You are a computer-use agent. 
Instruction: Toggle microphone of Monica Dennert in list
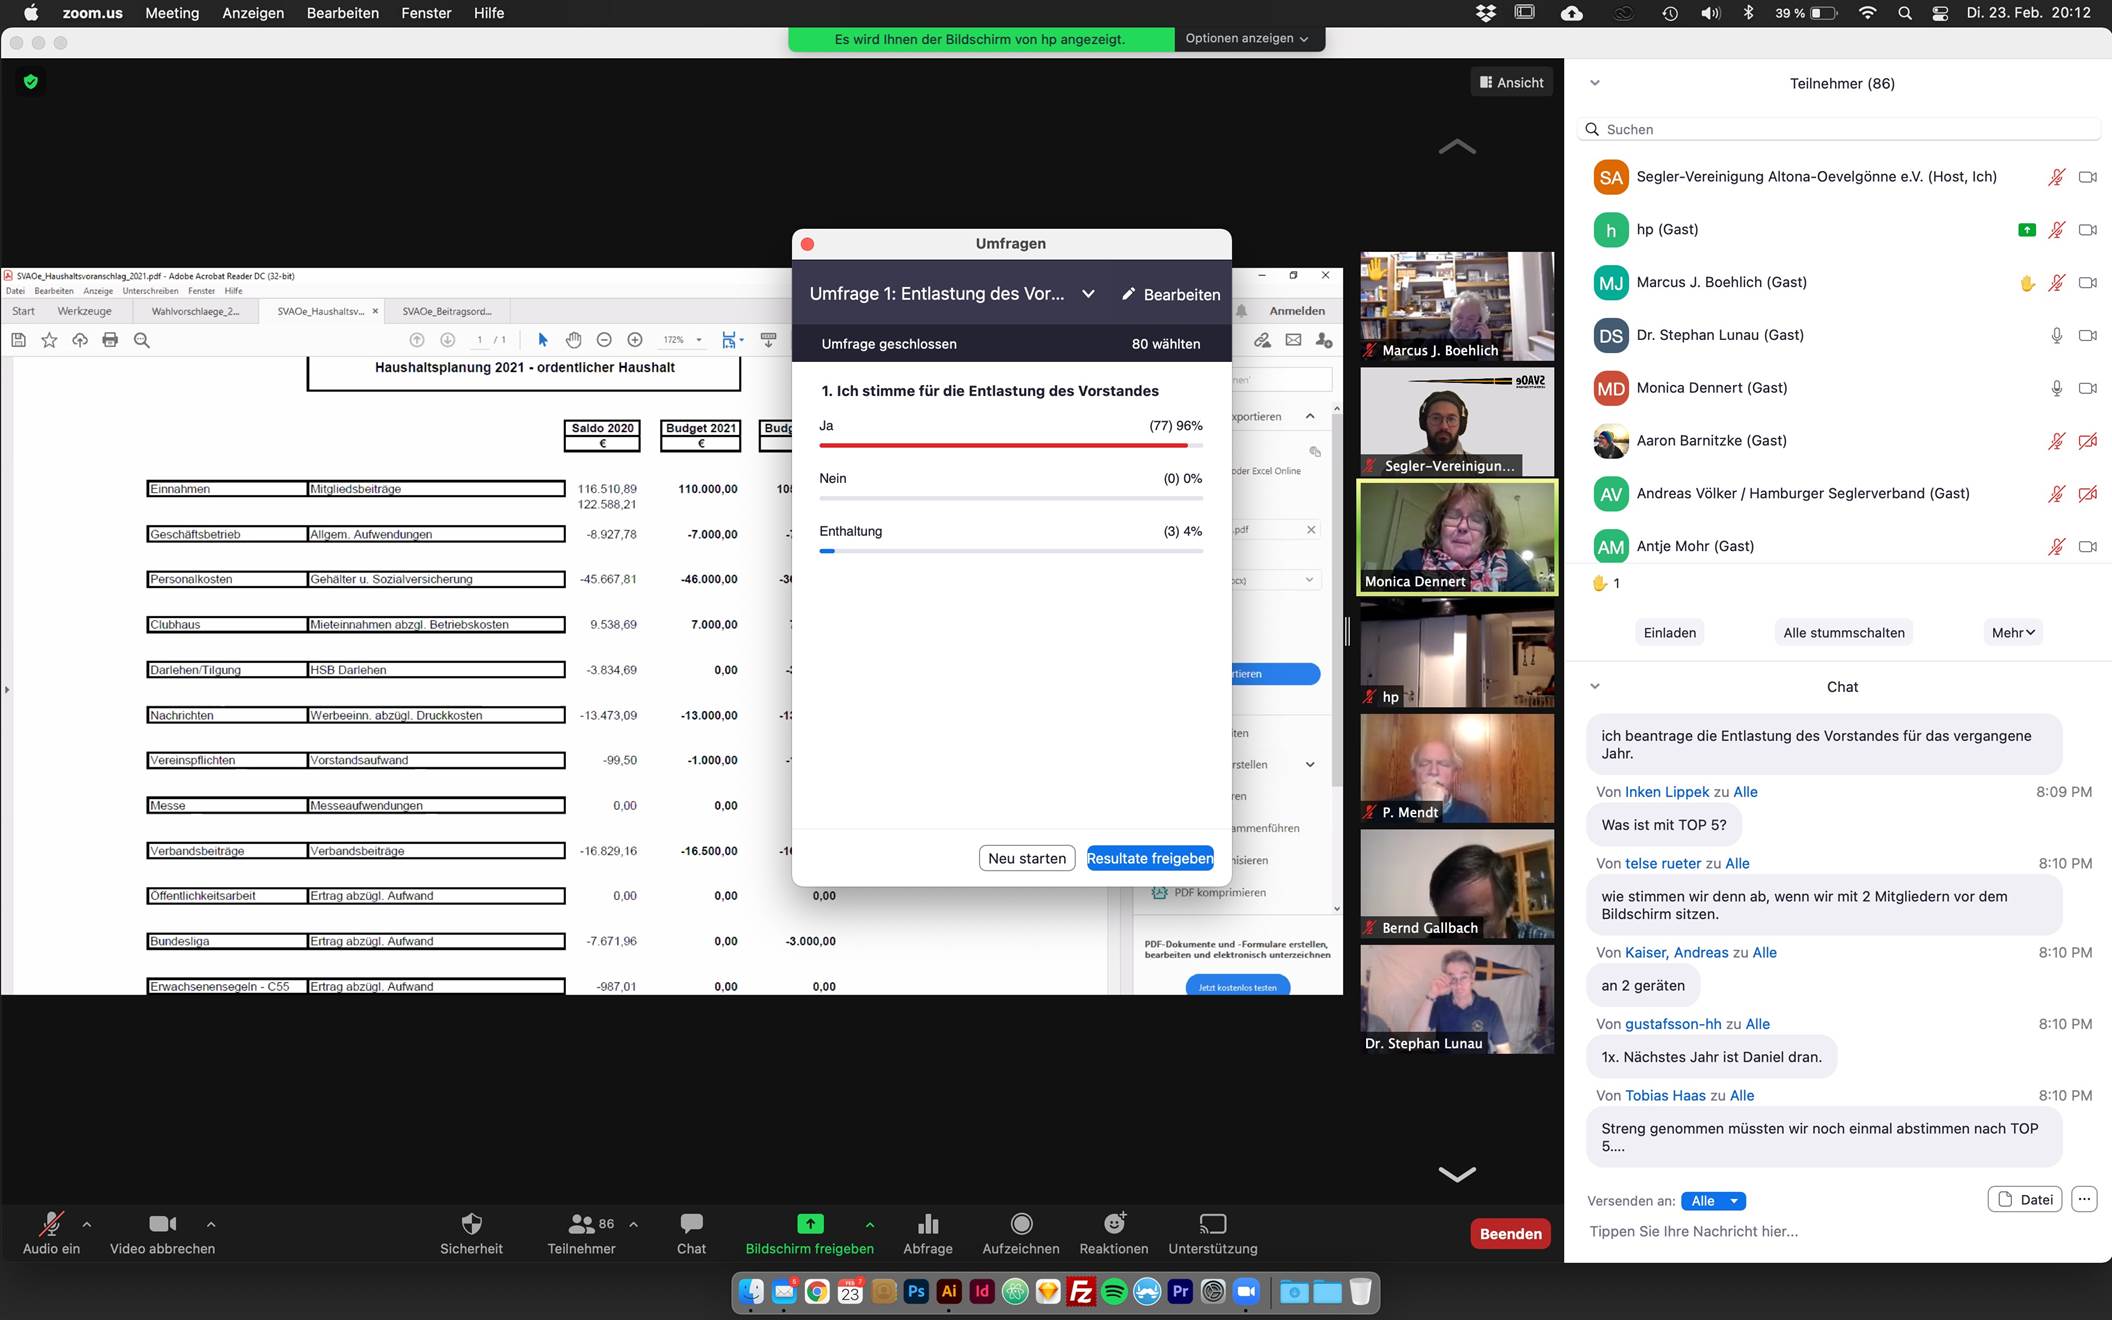[x=2056, y=388]
